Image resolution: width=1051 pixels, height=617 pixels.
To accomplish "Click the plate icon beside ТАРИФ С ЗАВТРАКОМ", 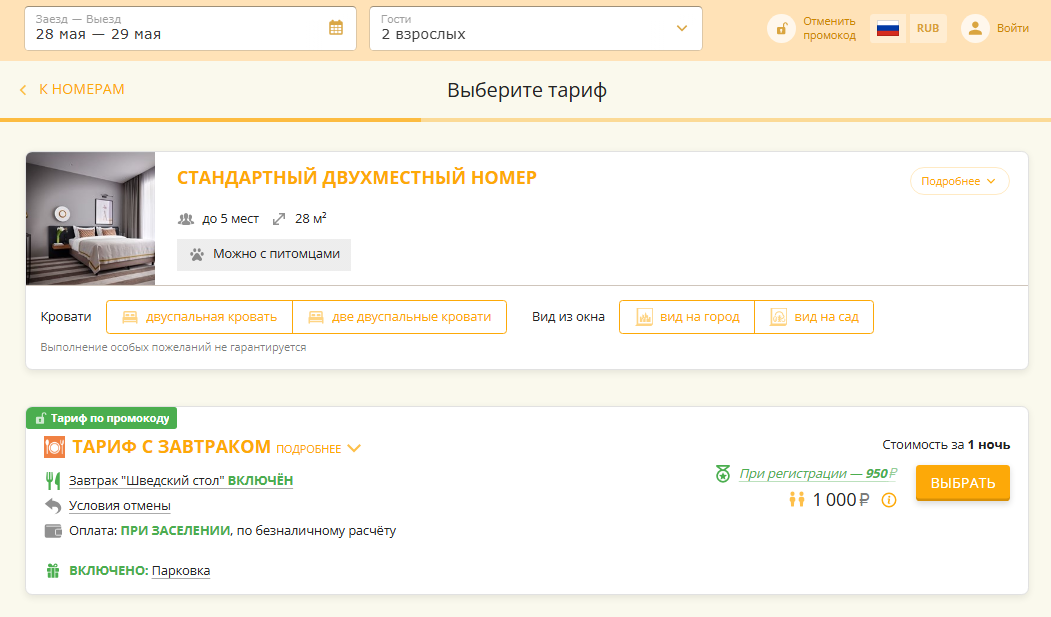I will coord(54,447).
